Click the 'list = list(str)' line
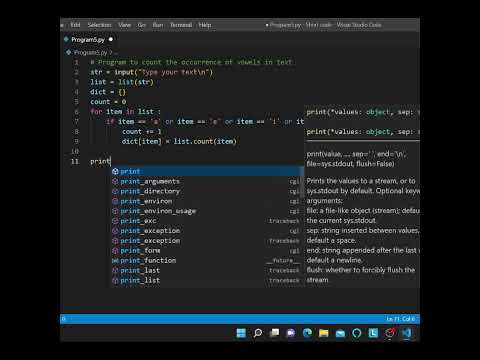 pyautogui.click(x=122, y=82)
